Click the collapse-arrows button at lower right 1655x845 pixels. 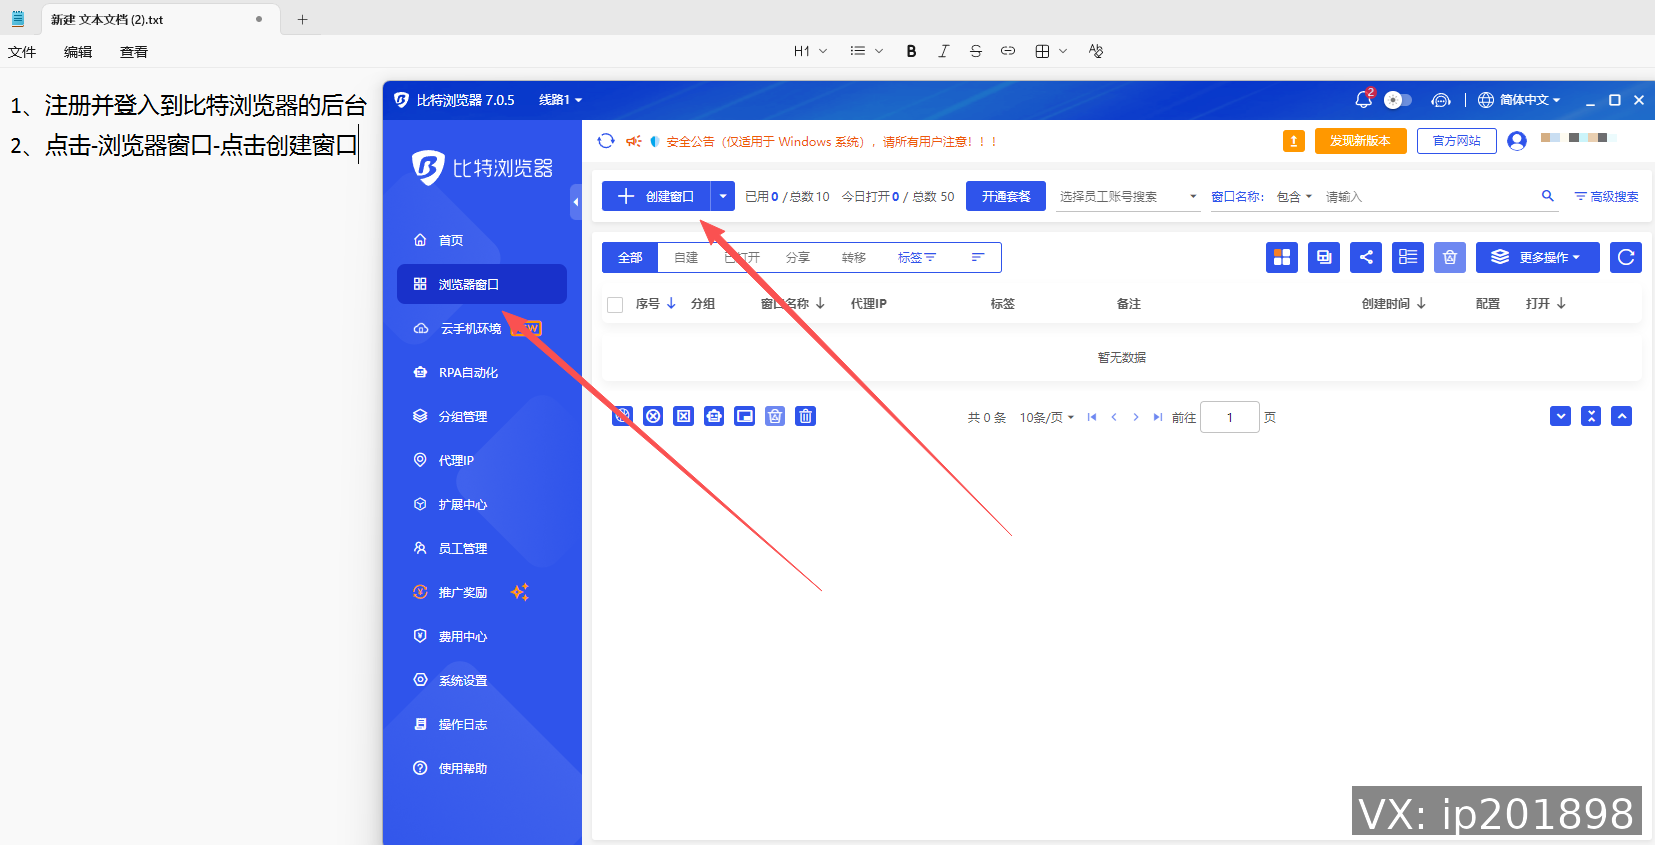(x=1591, y=416)
